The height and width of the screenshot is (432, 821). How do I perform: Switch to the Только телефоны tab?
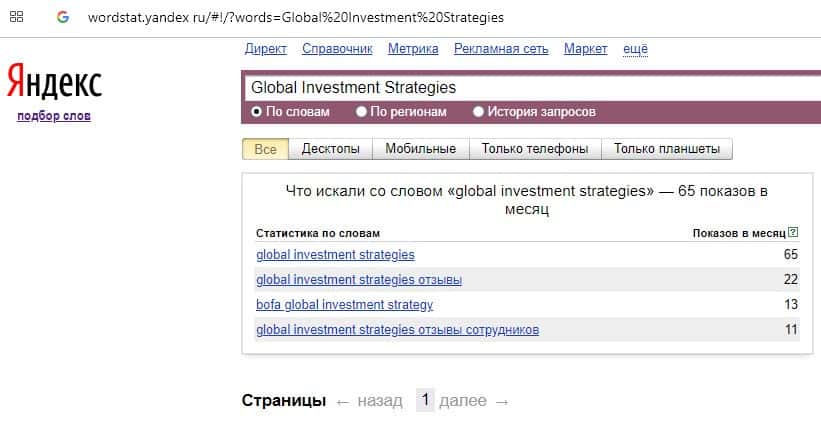pos(534,149)
